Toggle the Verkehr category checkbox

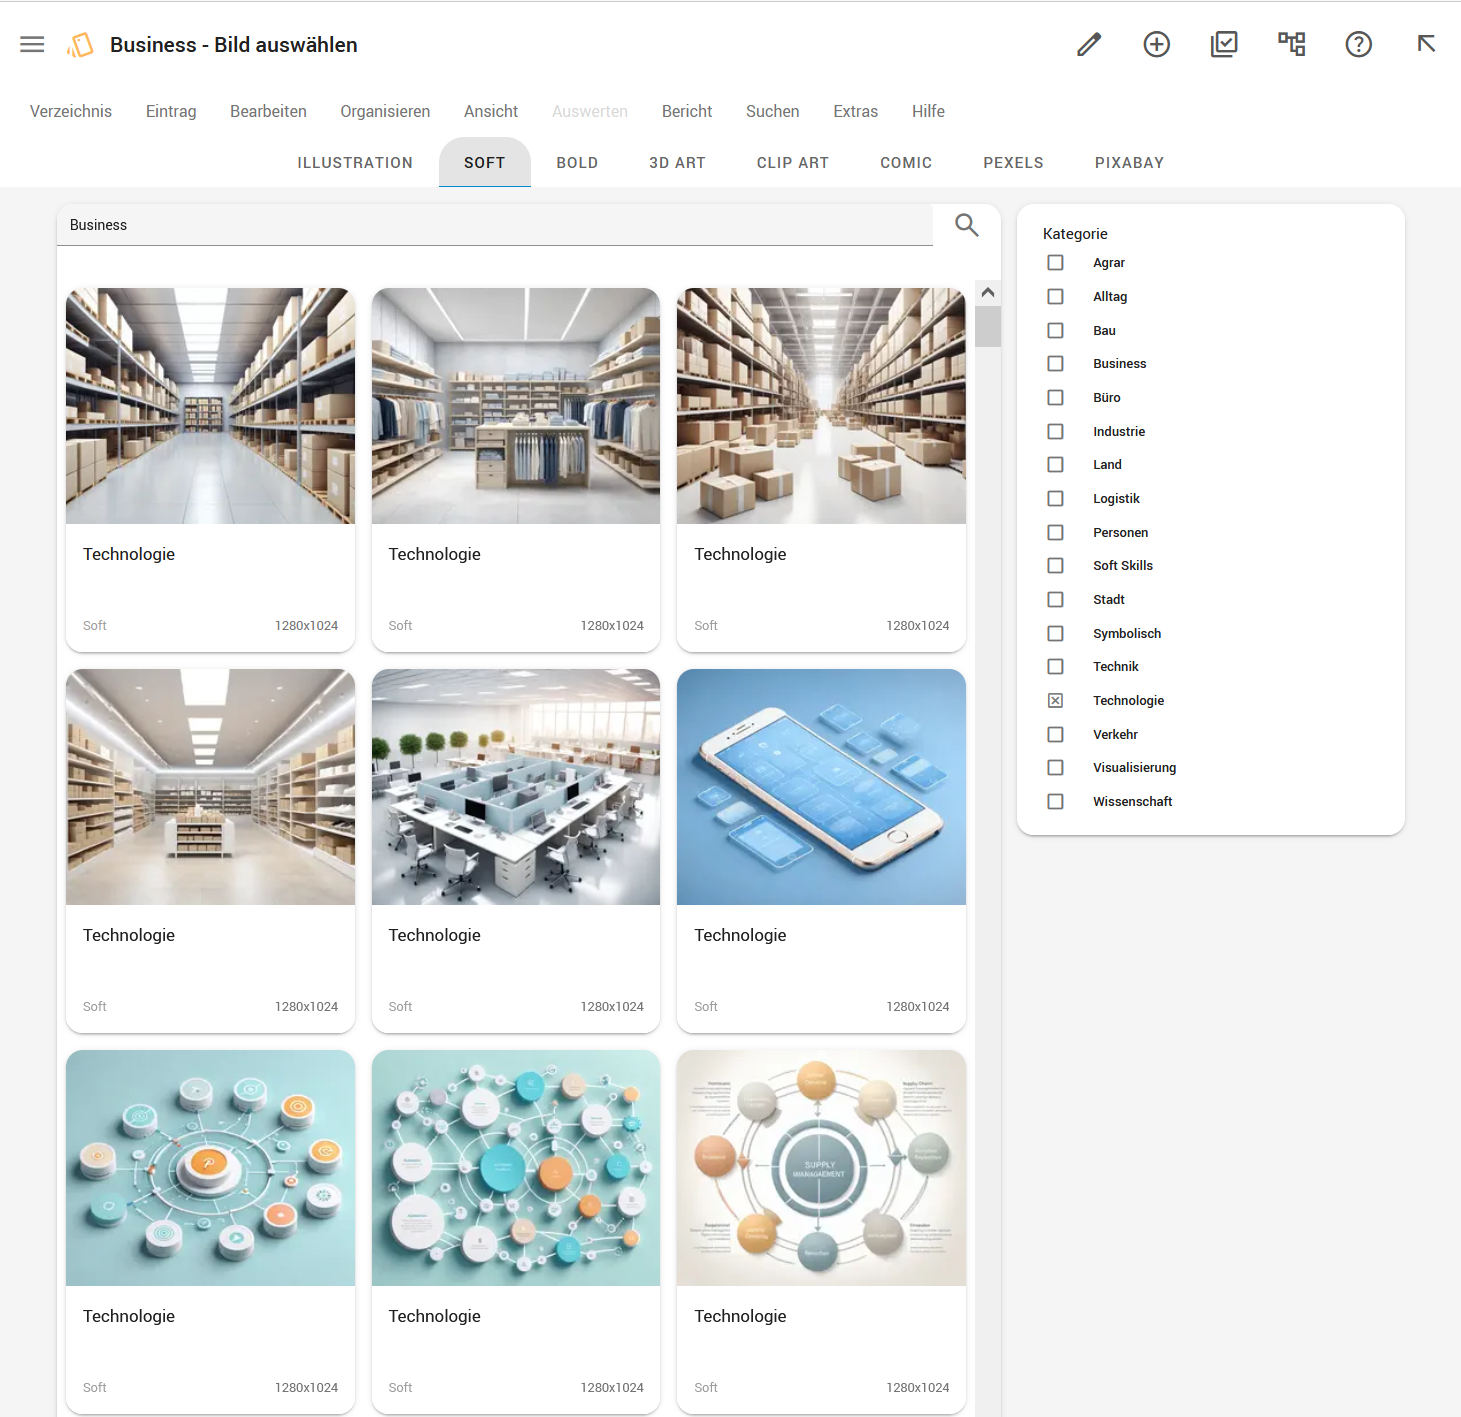point(1055,734)
